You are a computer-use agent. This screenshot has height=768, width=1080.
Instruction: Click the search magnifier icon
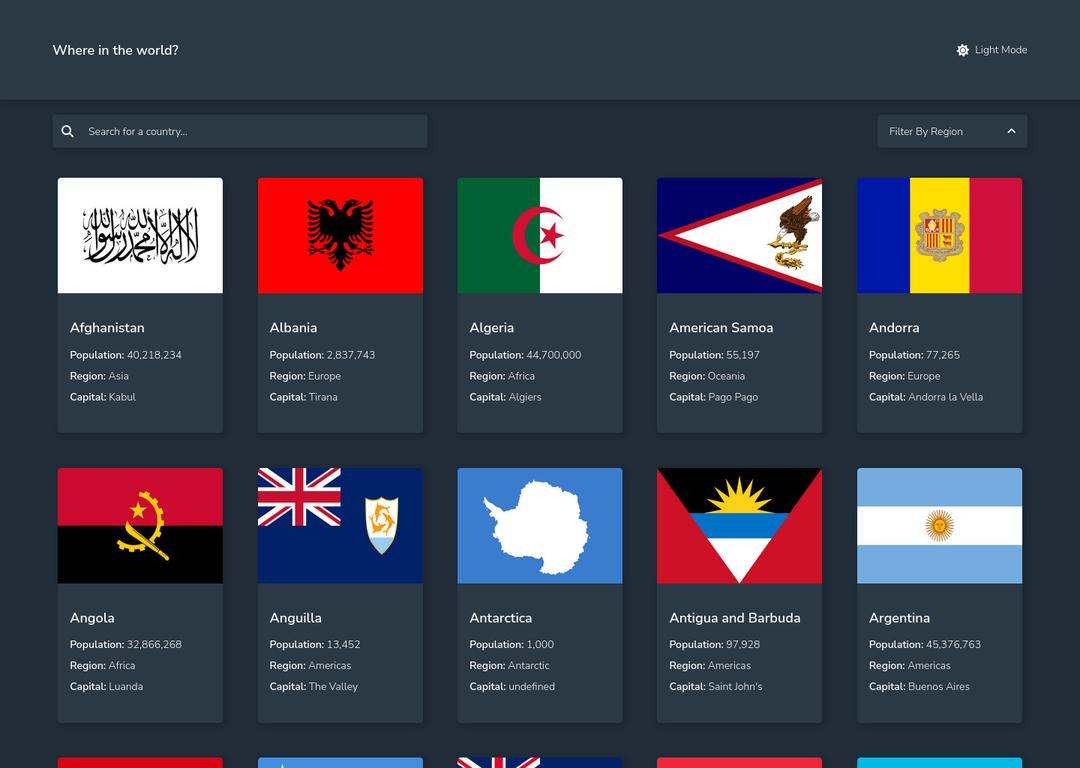click(x=68, y=132)
